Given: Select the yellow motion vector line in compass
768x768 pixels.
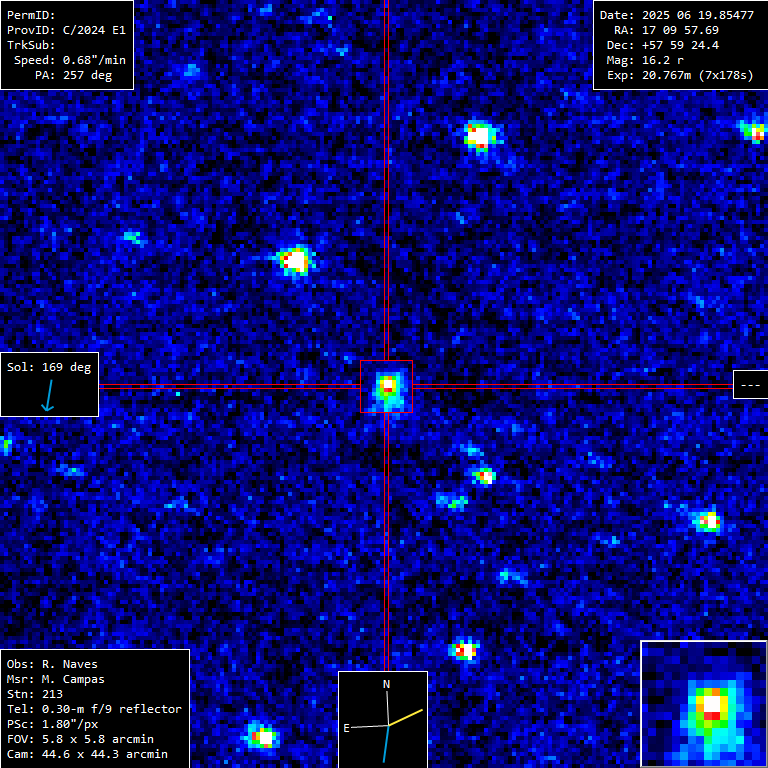Looking at the screenshot, I should 406,717.
